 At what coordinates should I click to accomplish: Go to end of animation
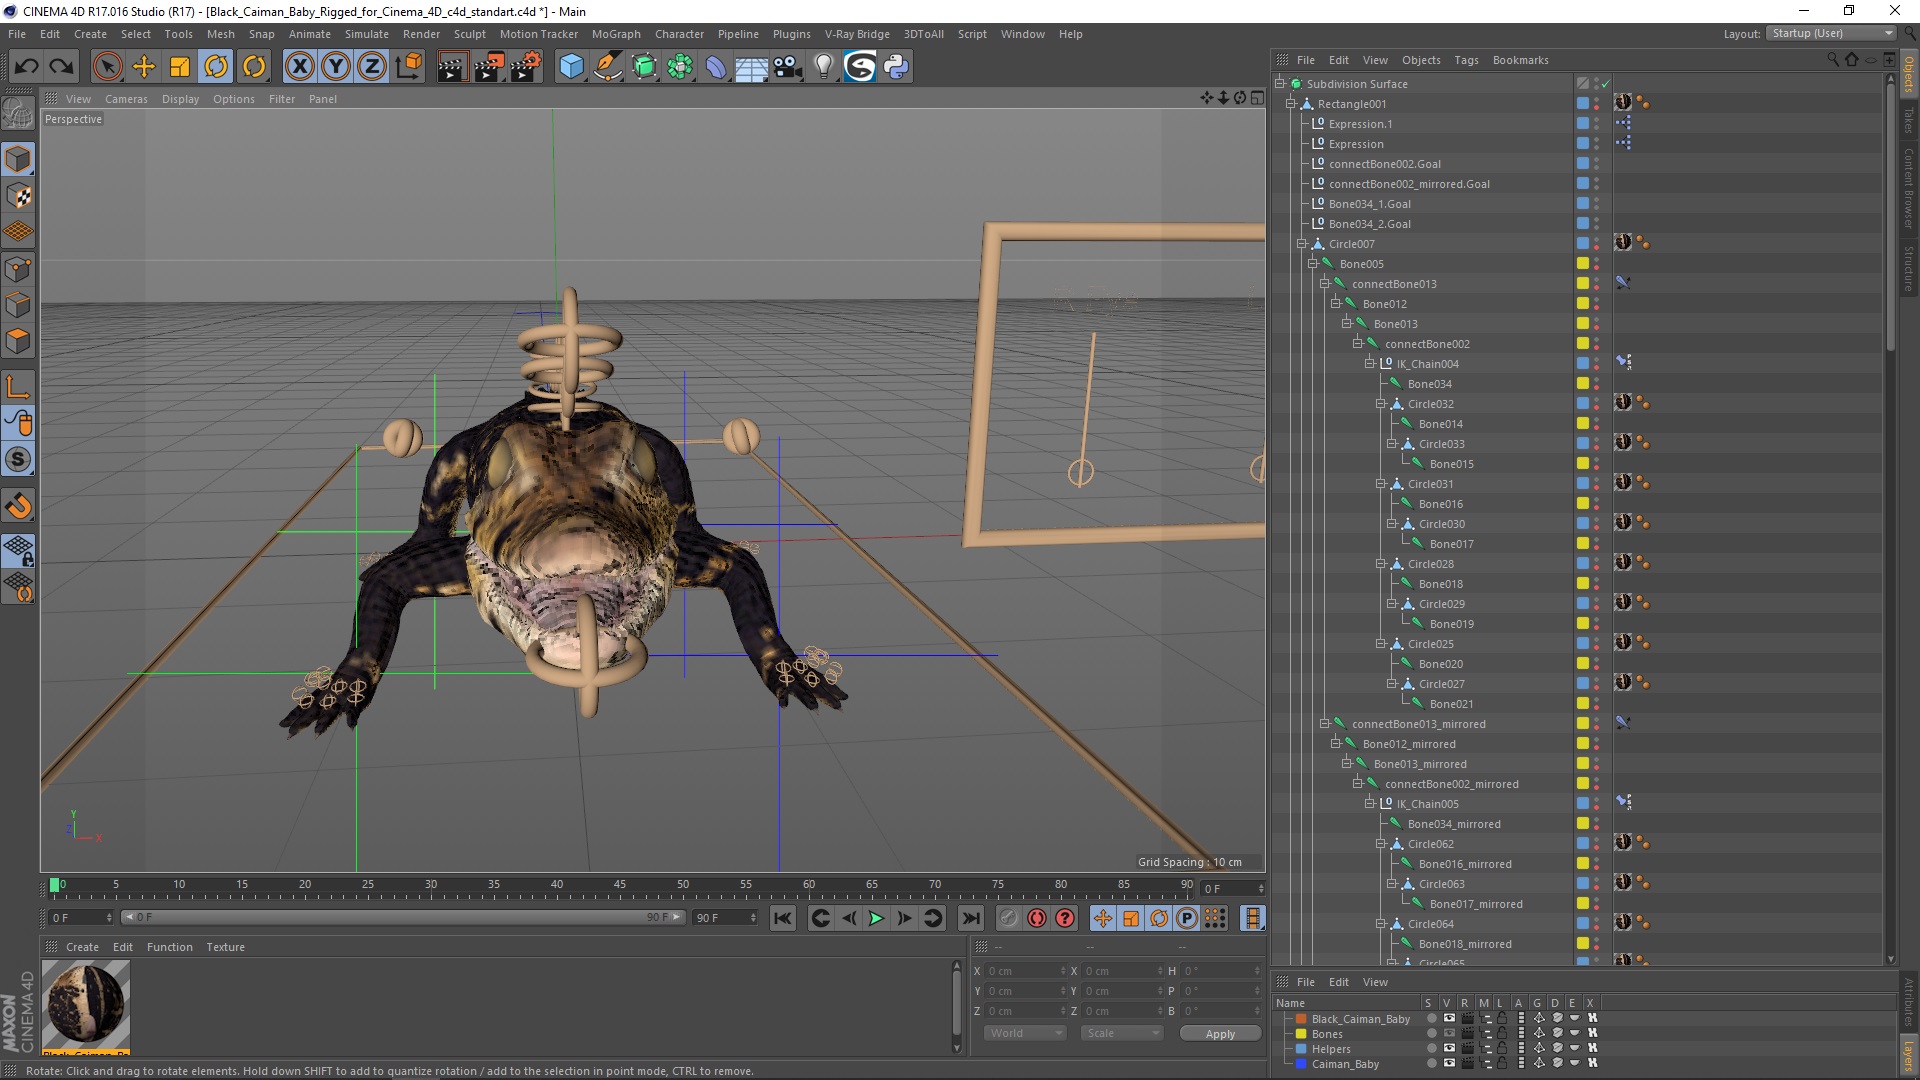click(970, 918)
